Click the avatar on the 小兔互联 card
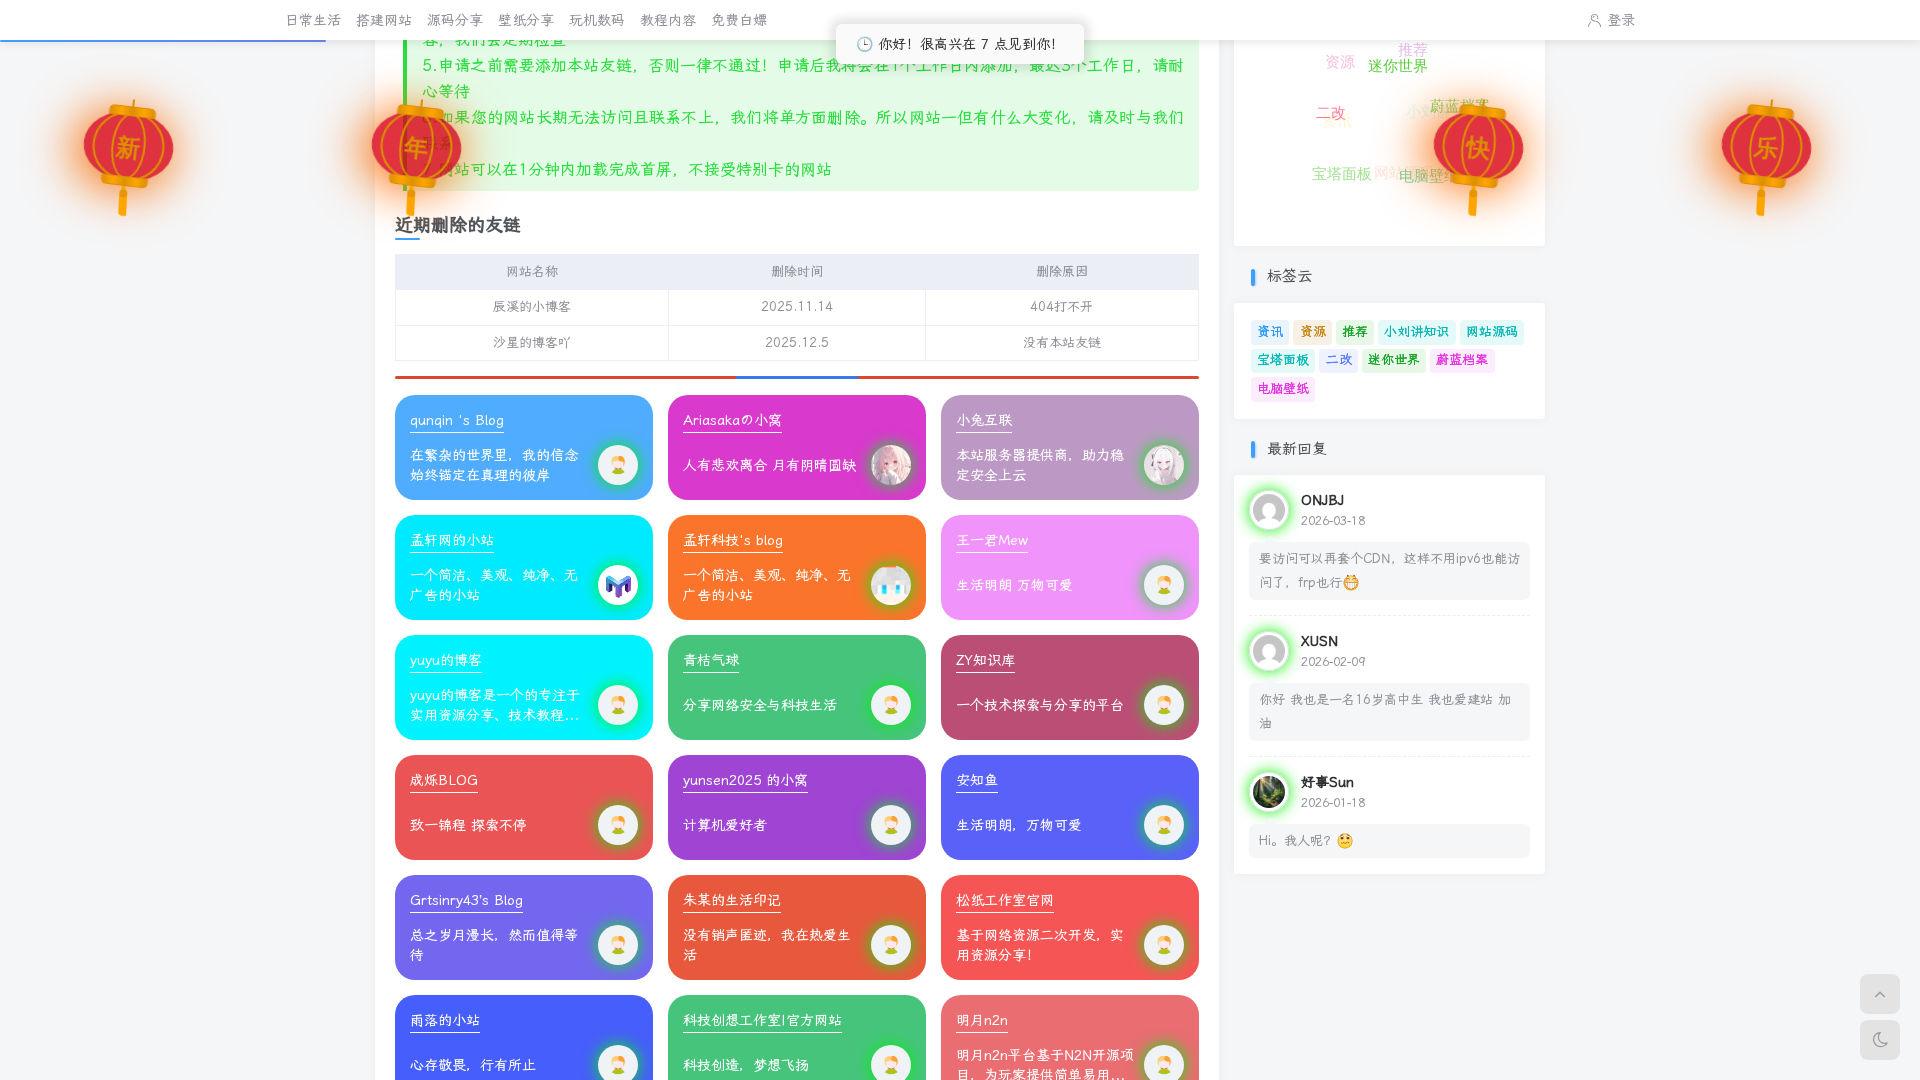 point(1163,465)
